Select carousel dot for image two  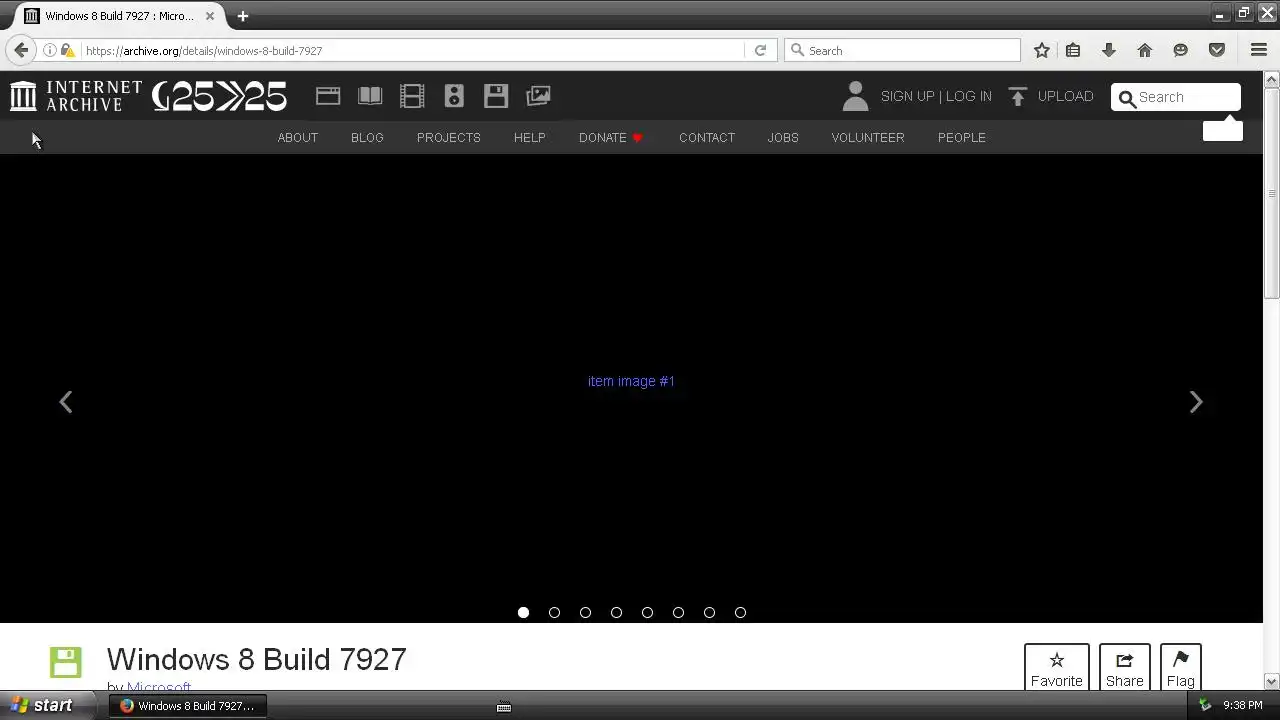[554, 612]
